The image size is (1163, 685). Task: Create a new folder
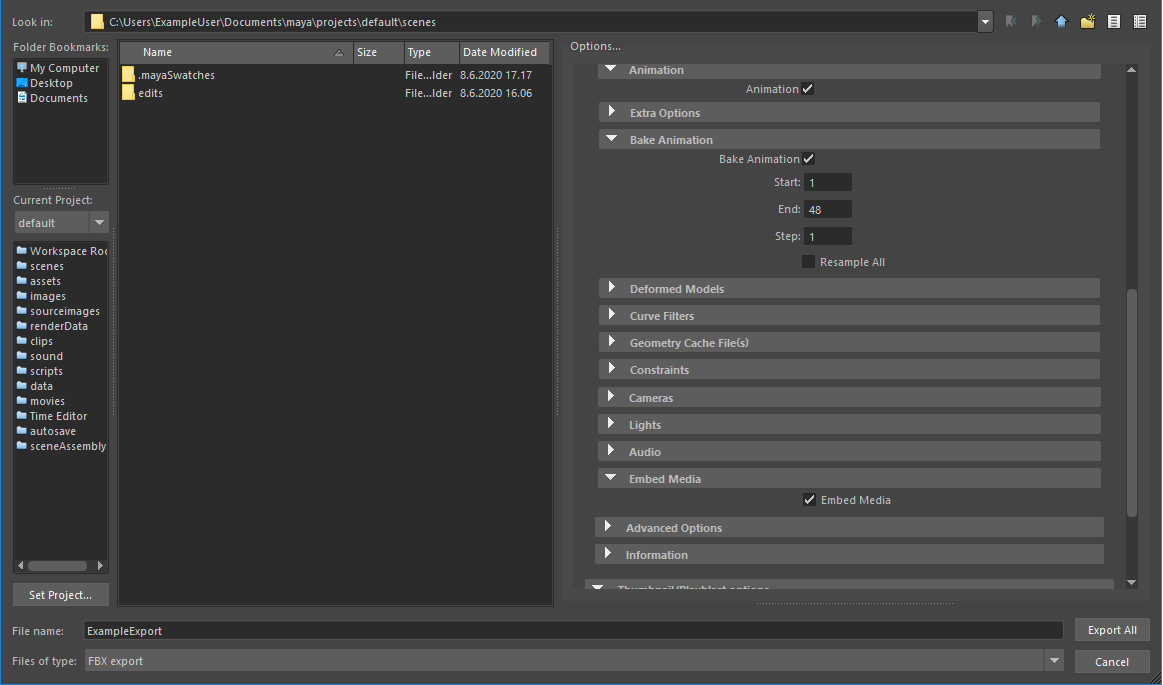tap(1087, 20)
